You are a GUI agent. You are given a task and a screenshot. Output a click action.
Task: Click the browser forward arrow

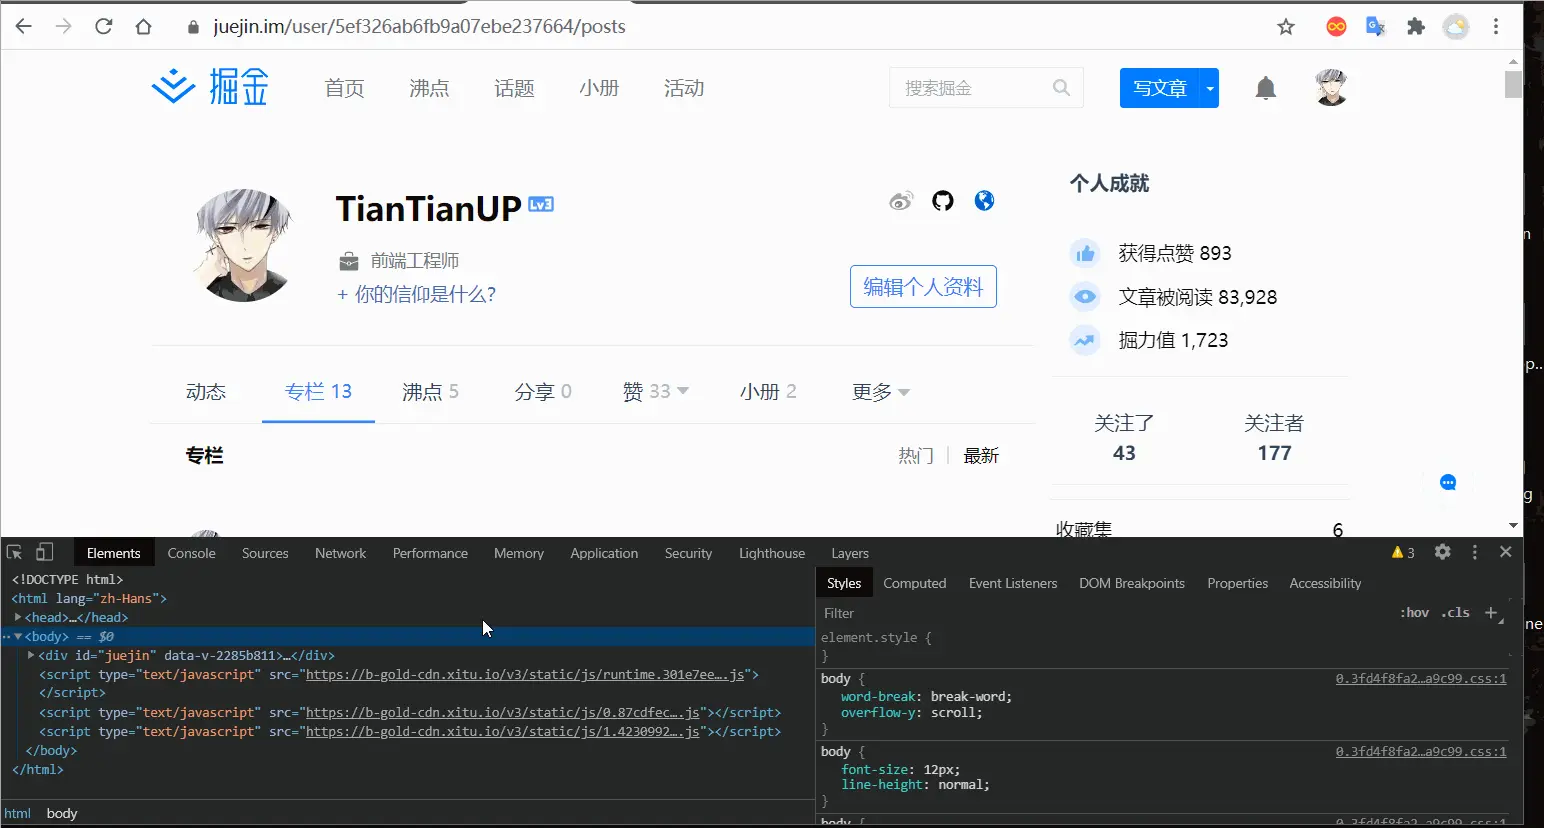(x=63, y=27)
